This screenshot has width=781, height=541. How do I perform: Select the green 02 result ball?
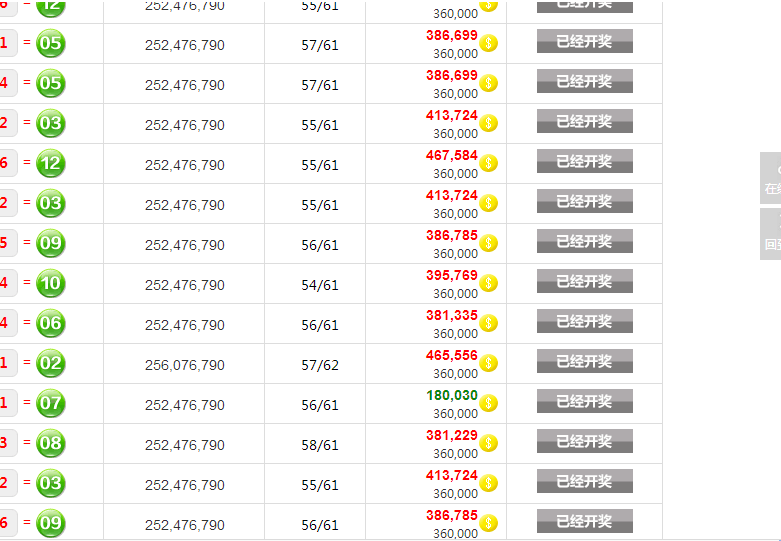tap(50, 363)
